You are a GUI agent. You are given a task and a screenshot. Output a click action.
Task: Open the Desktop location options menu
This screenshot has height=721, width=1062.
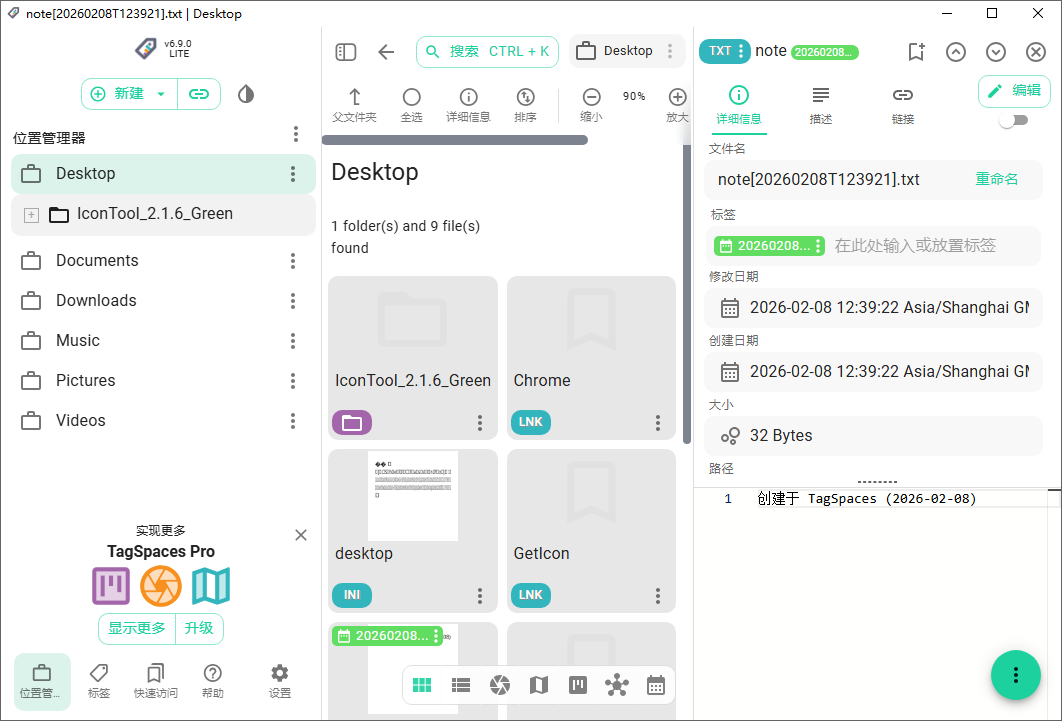click(293, 174)
